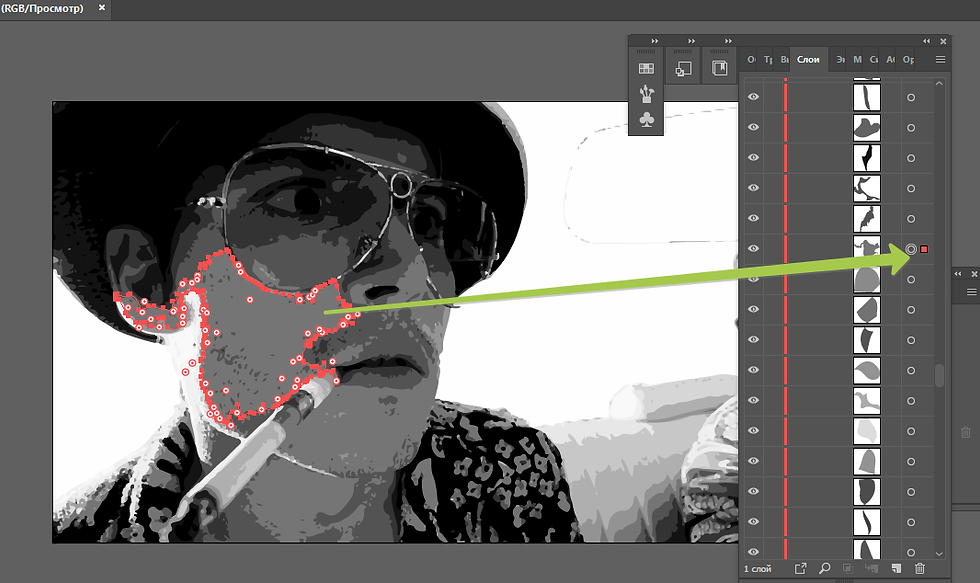980x583 pixels.
Task: Click target circle of the pentagon-shaped thumbnail row
Action: pyautogui.click(x=911, y=310)
